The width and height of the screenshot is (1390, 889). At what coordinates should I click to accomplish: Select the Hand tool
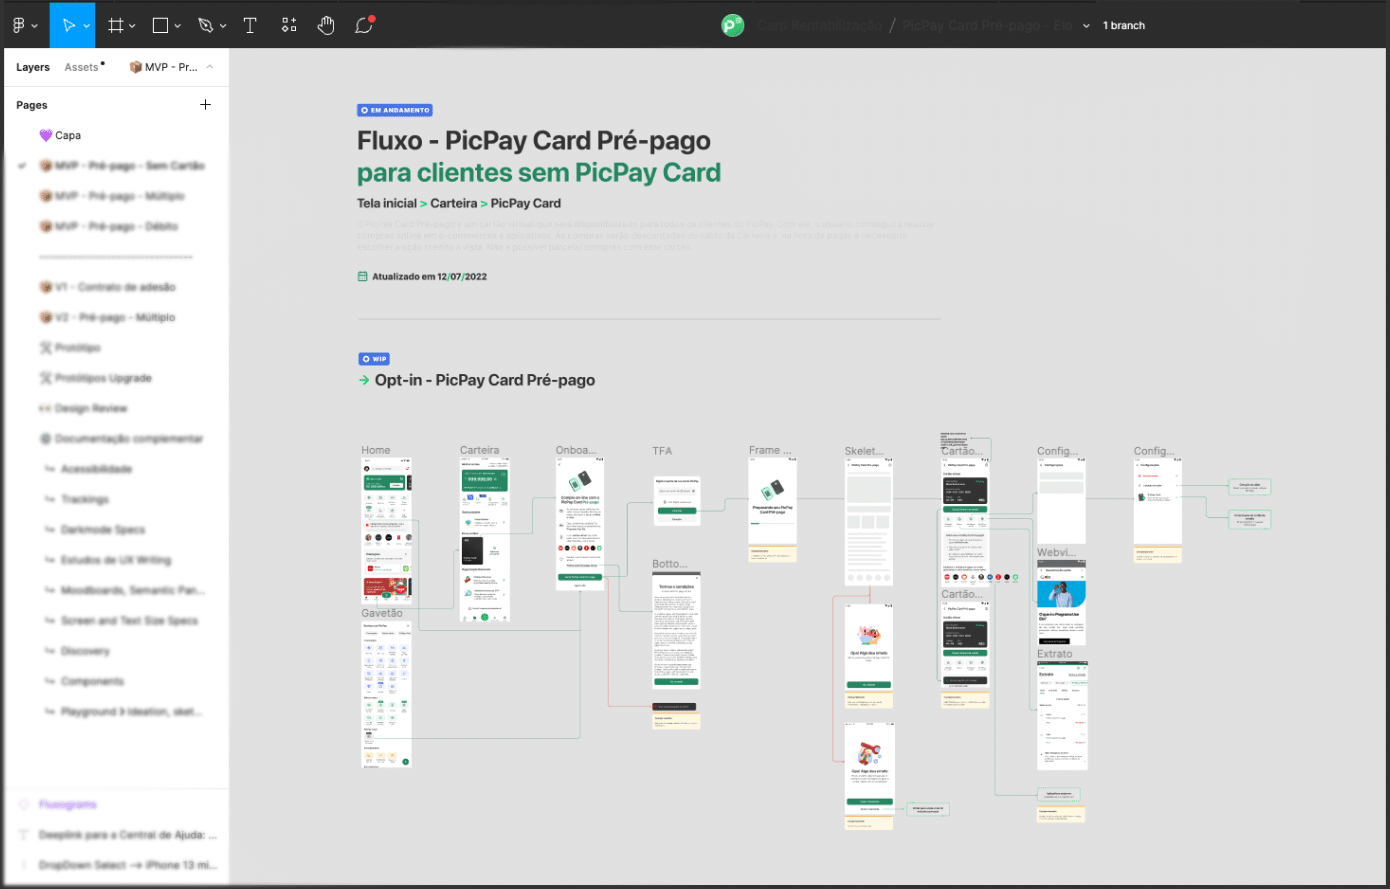pos(326,25)
